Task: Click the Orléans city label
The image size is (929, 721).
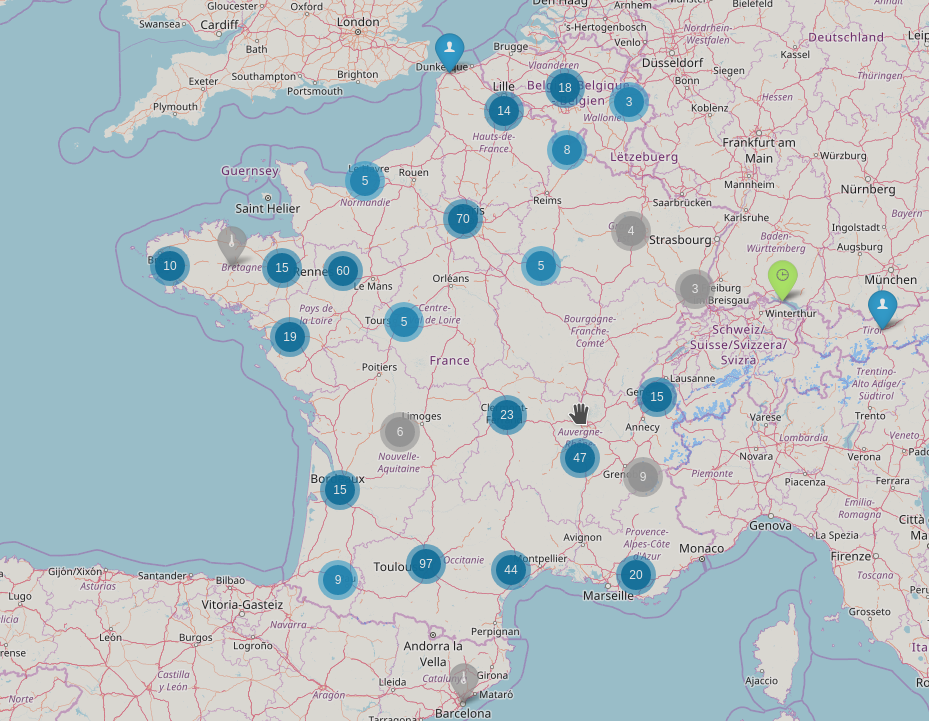Action: [450, 278]
